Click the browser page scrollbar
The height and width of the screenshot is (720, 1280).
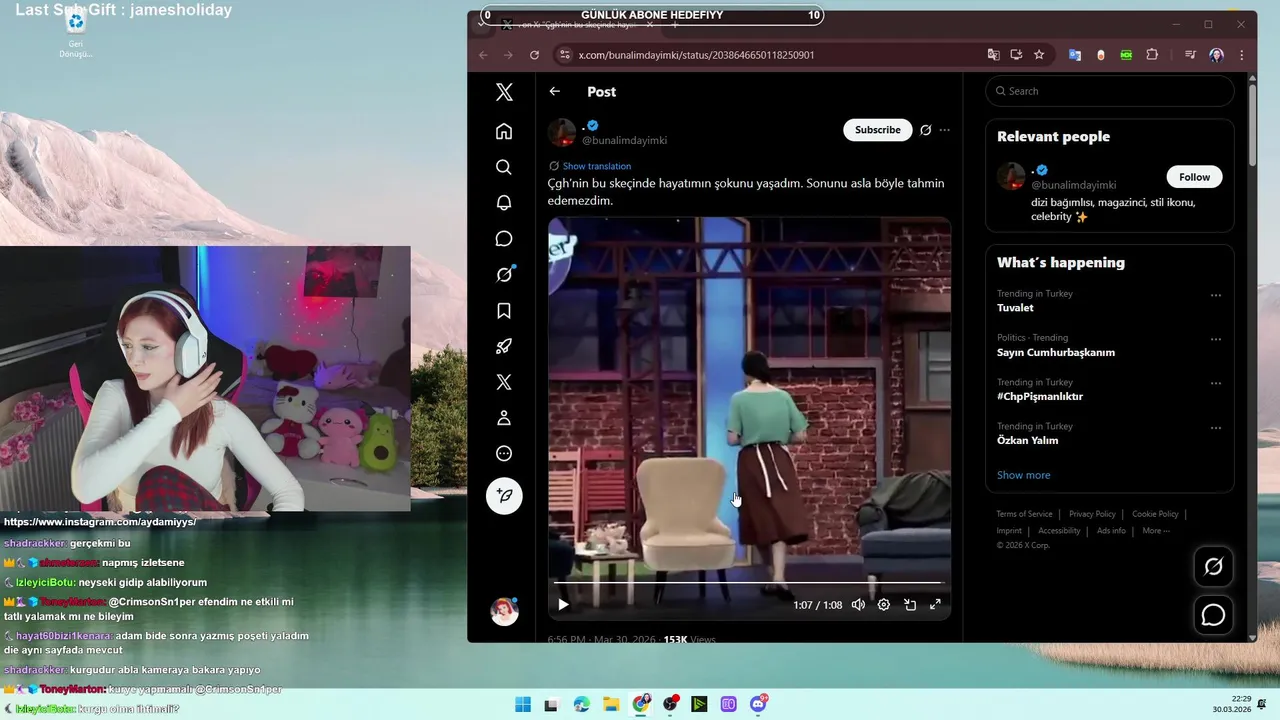[1252, 125]
